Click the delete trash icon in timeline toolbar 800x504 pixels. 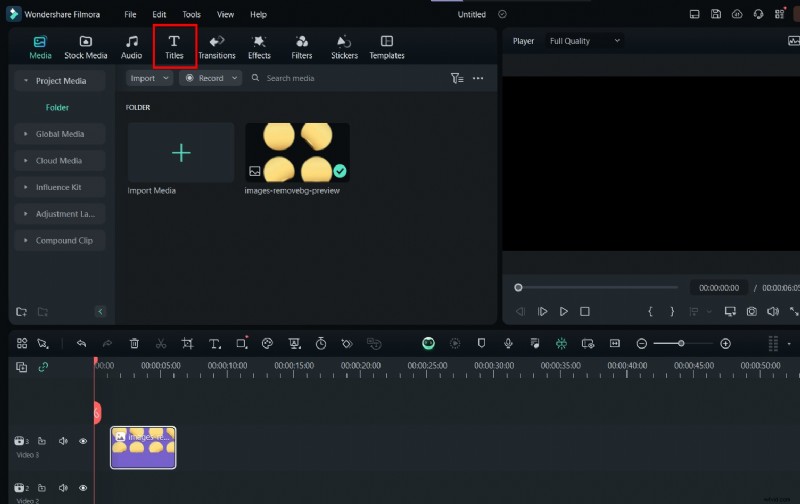point(134,343)
